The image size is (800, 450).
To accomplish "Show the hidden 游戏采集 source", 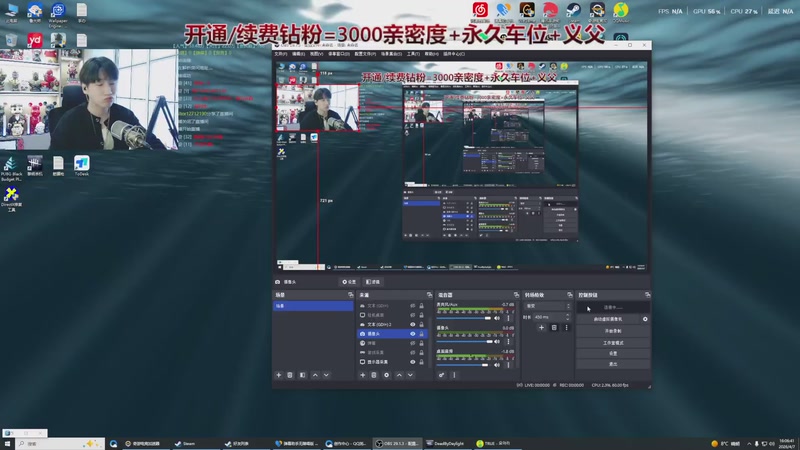I will click(413, 353).
